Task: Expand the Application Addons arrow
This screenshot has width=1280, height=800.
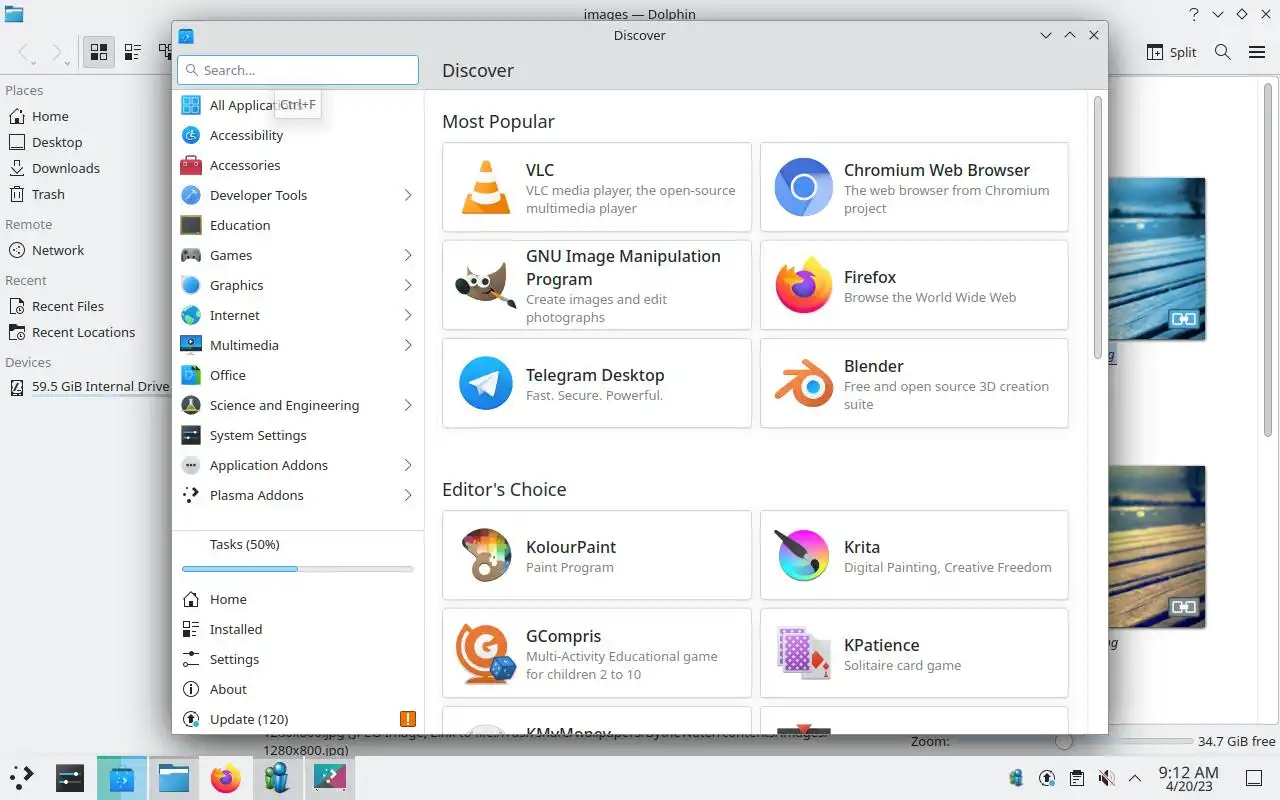Action: pyautogui.click(x=408, y=465)
